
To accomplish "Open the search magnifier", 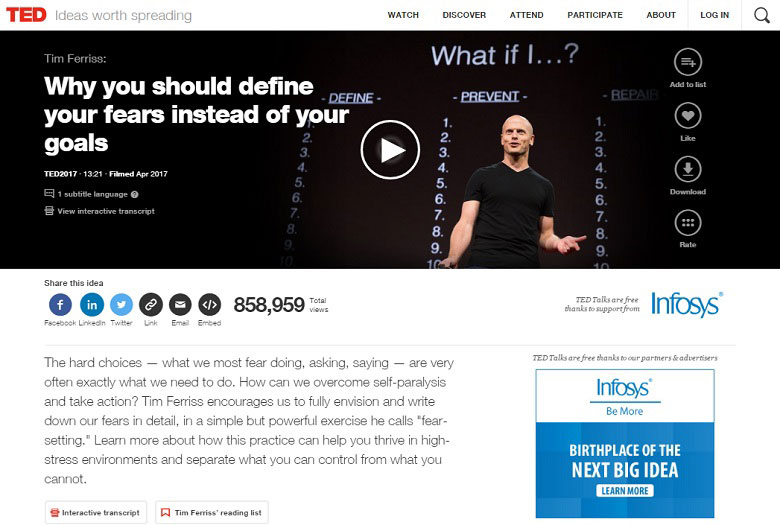I will pyautogui.click(x=761, y=15).
